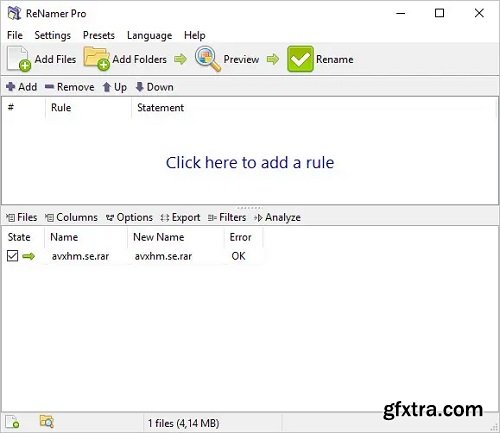Click 'Click here to add a rule' link
The image size is (500, 433).
coord(250,163)
